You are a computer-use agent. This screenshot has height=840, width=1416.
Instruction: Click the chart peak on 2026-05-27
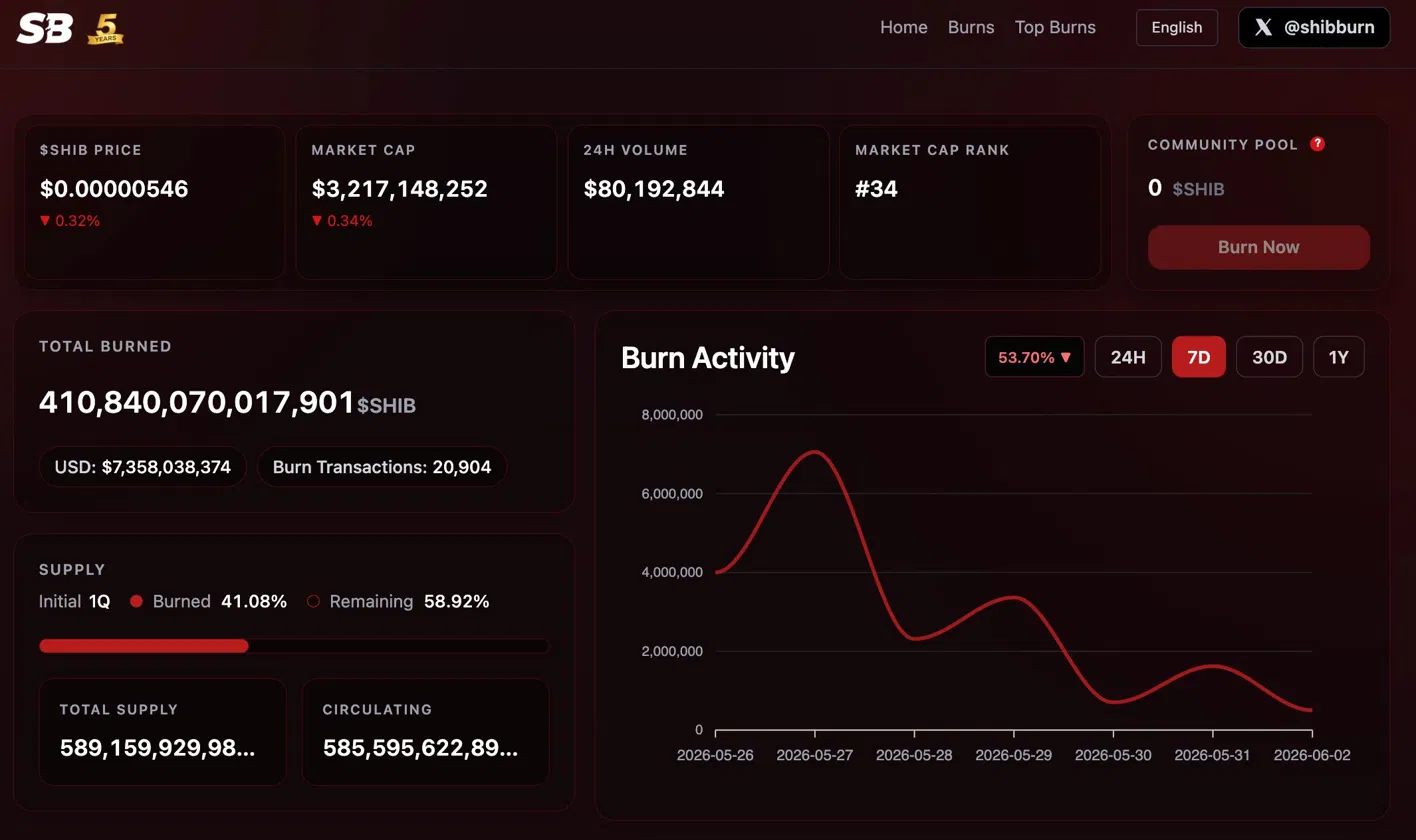[x=815, y=451]
